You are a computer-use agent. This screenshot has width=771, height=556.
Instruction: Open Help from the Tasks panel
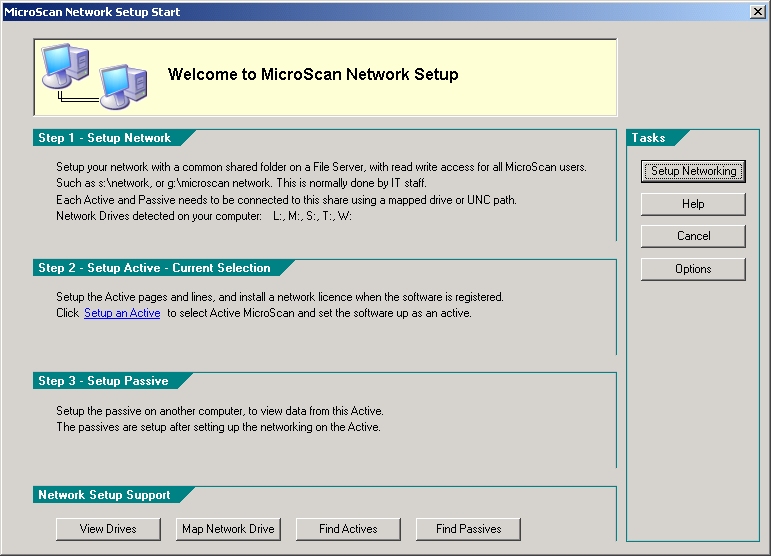coord(693,204)
